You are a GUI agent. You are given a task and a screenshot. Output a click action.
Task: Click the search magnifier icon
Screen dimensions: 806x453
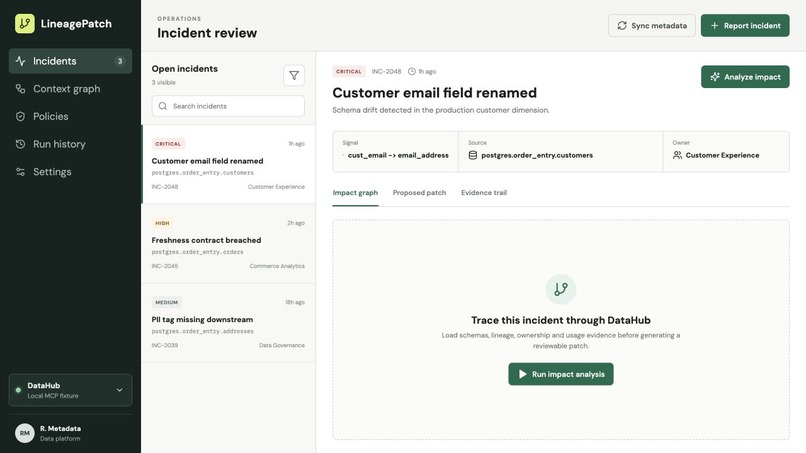[x=163, y=106]
